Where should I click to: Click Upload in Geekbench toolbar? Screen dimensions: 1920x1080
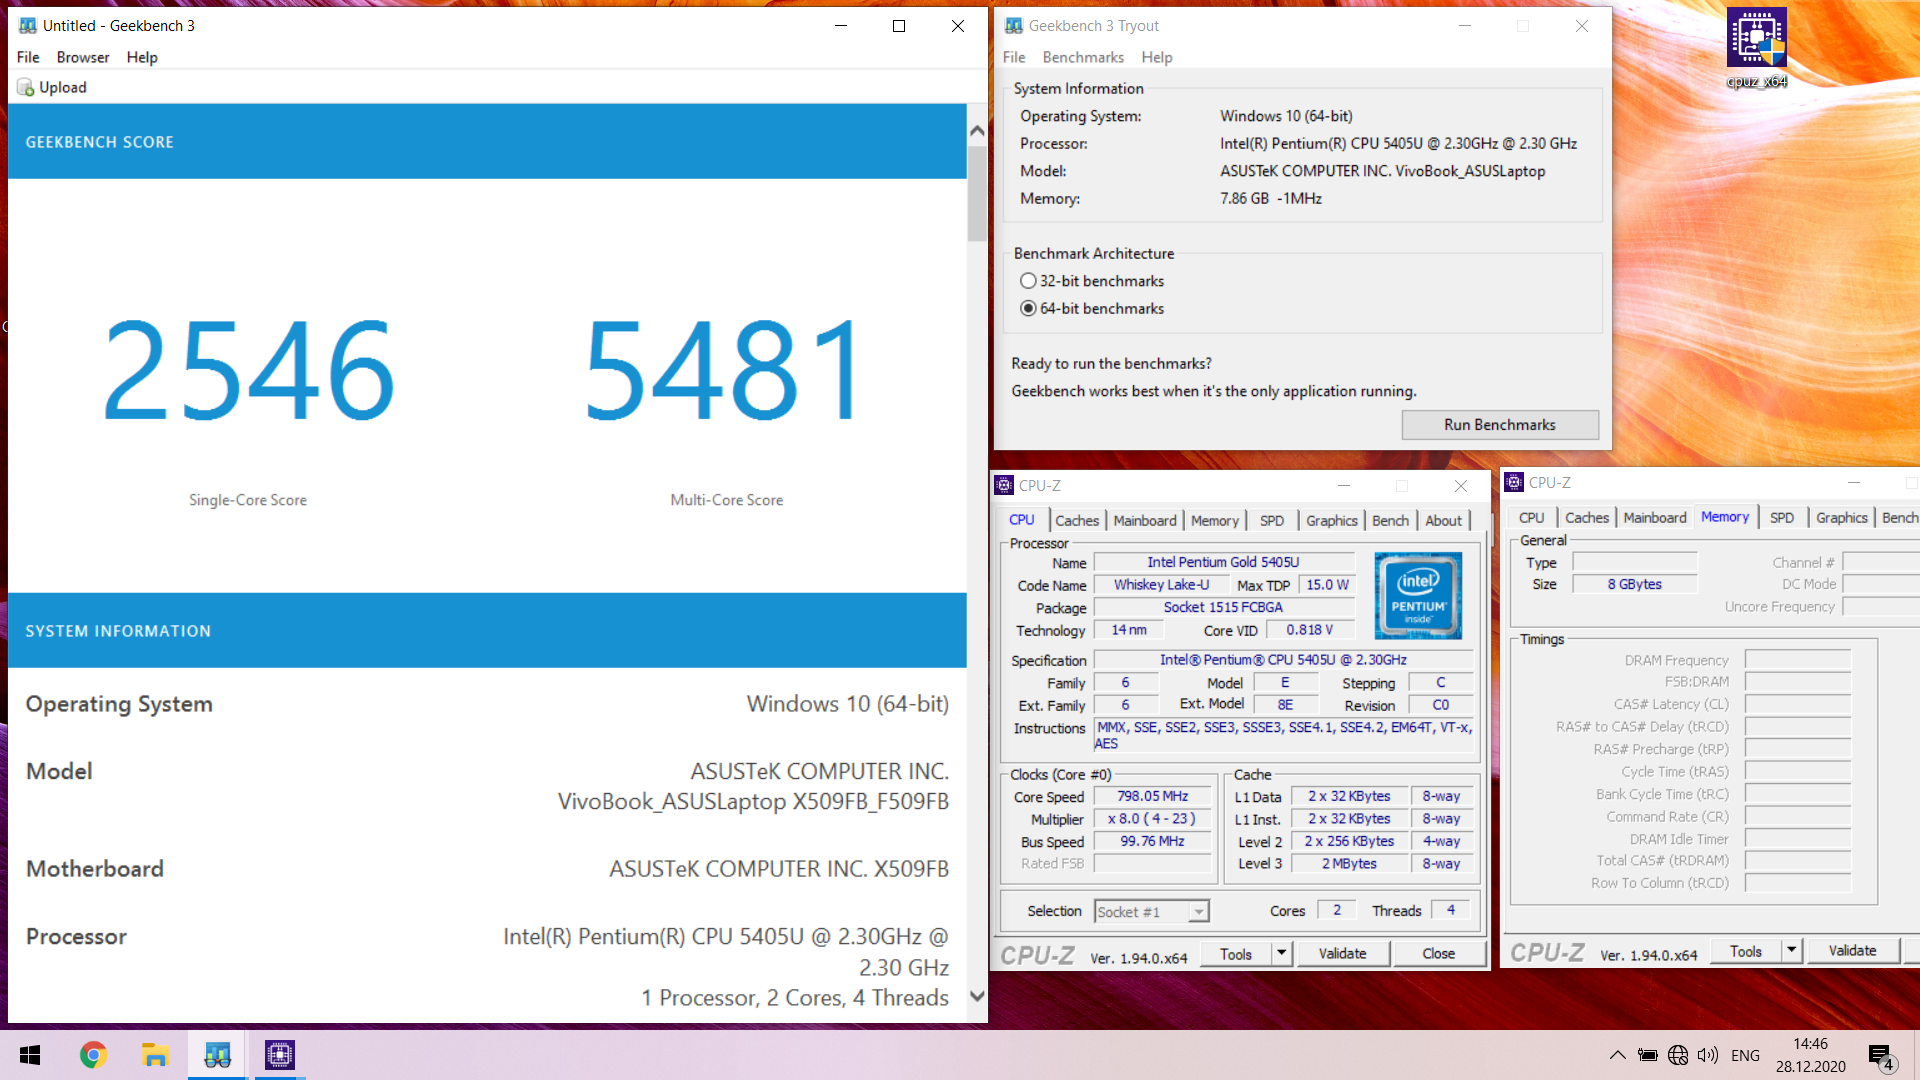[x=52, y=88]
